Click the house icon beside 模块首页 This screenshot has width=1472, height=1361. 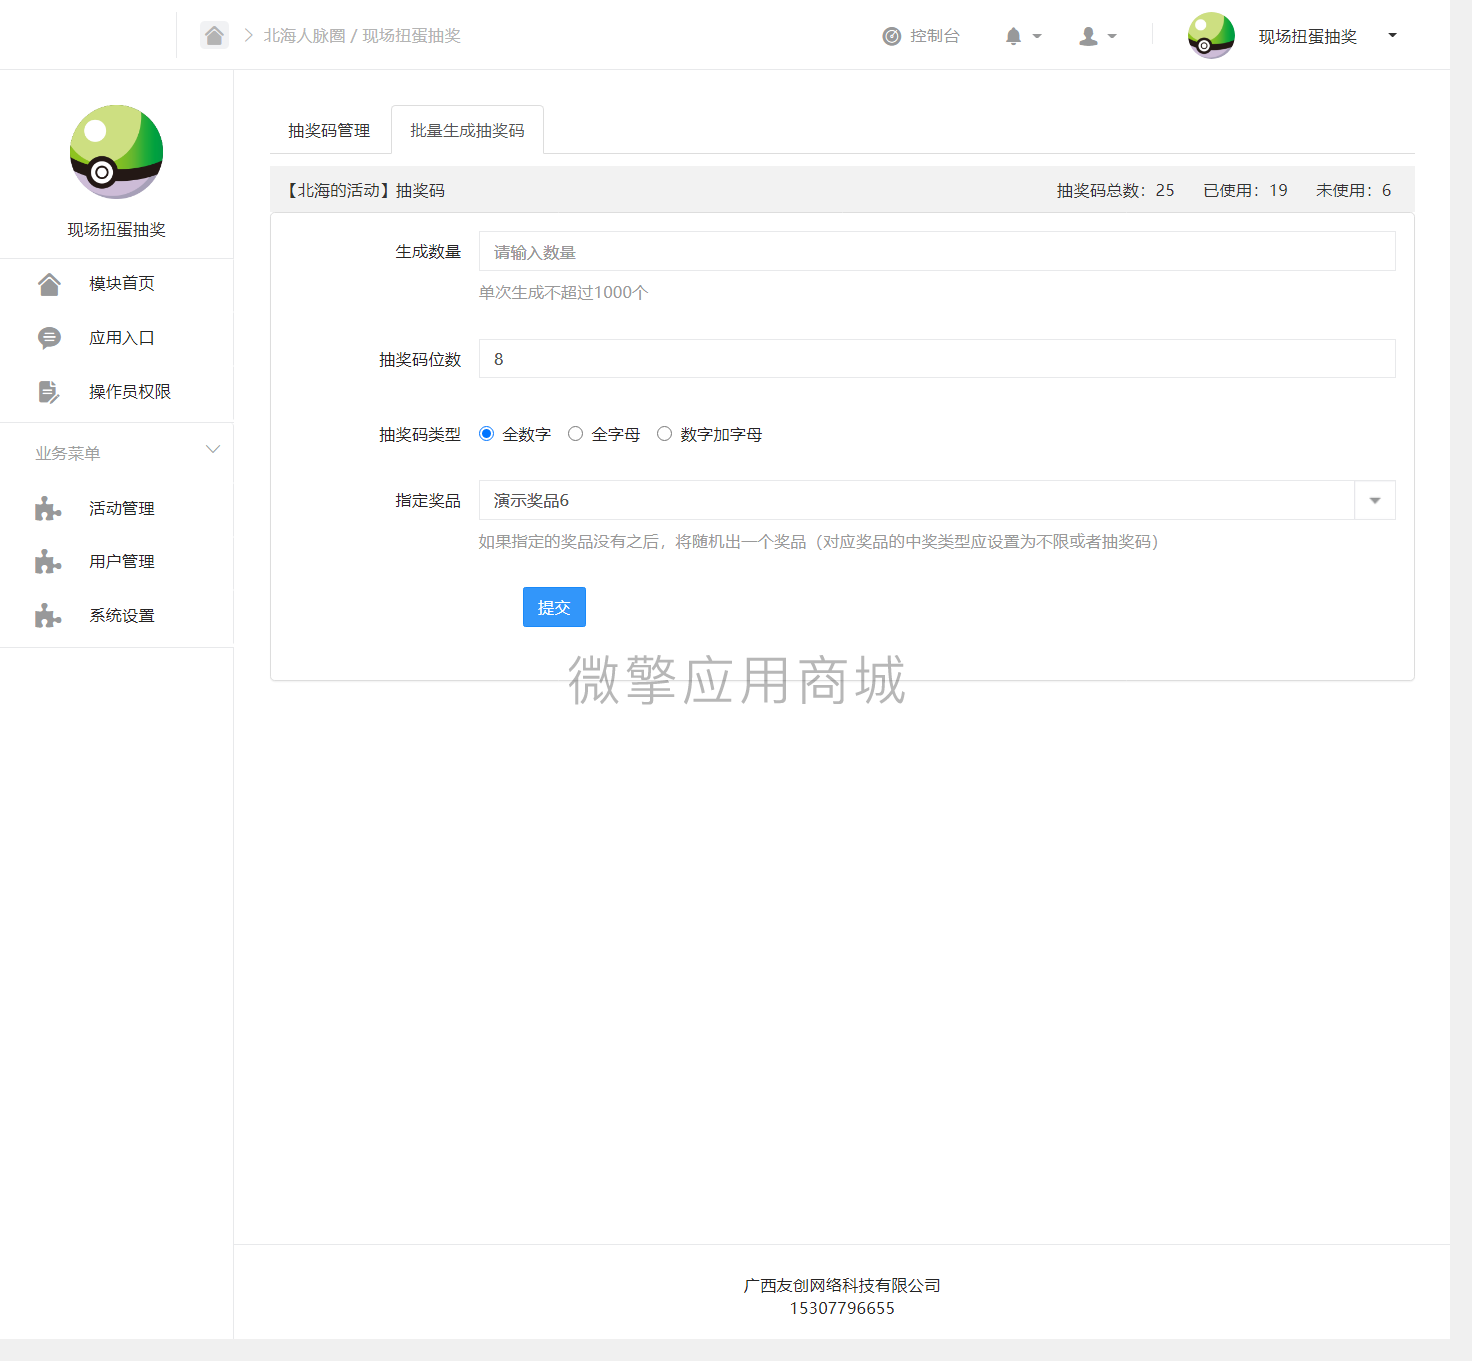pos(49,284)
